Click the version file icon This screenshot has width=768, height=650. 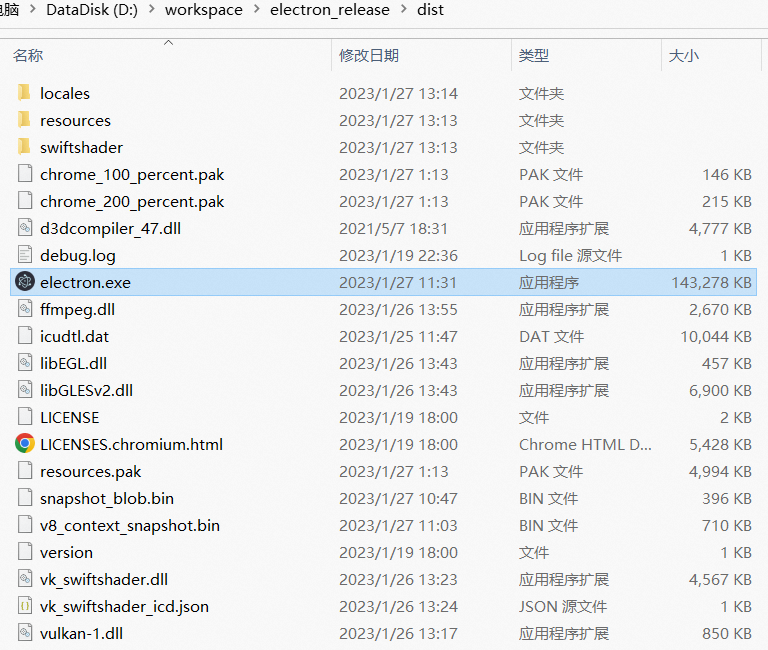pyautogui.click(x=25, y=552)
